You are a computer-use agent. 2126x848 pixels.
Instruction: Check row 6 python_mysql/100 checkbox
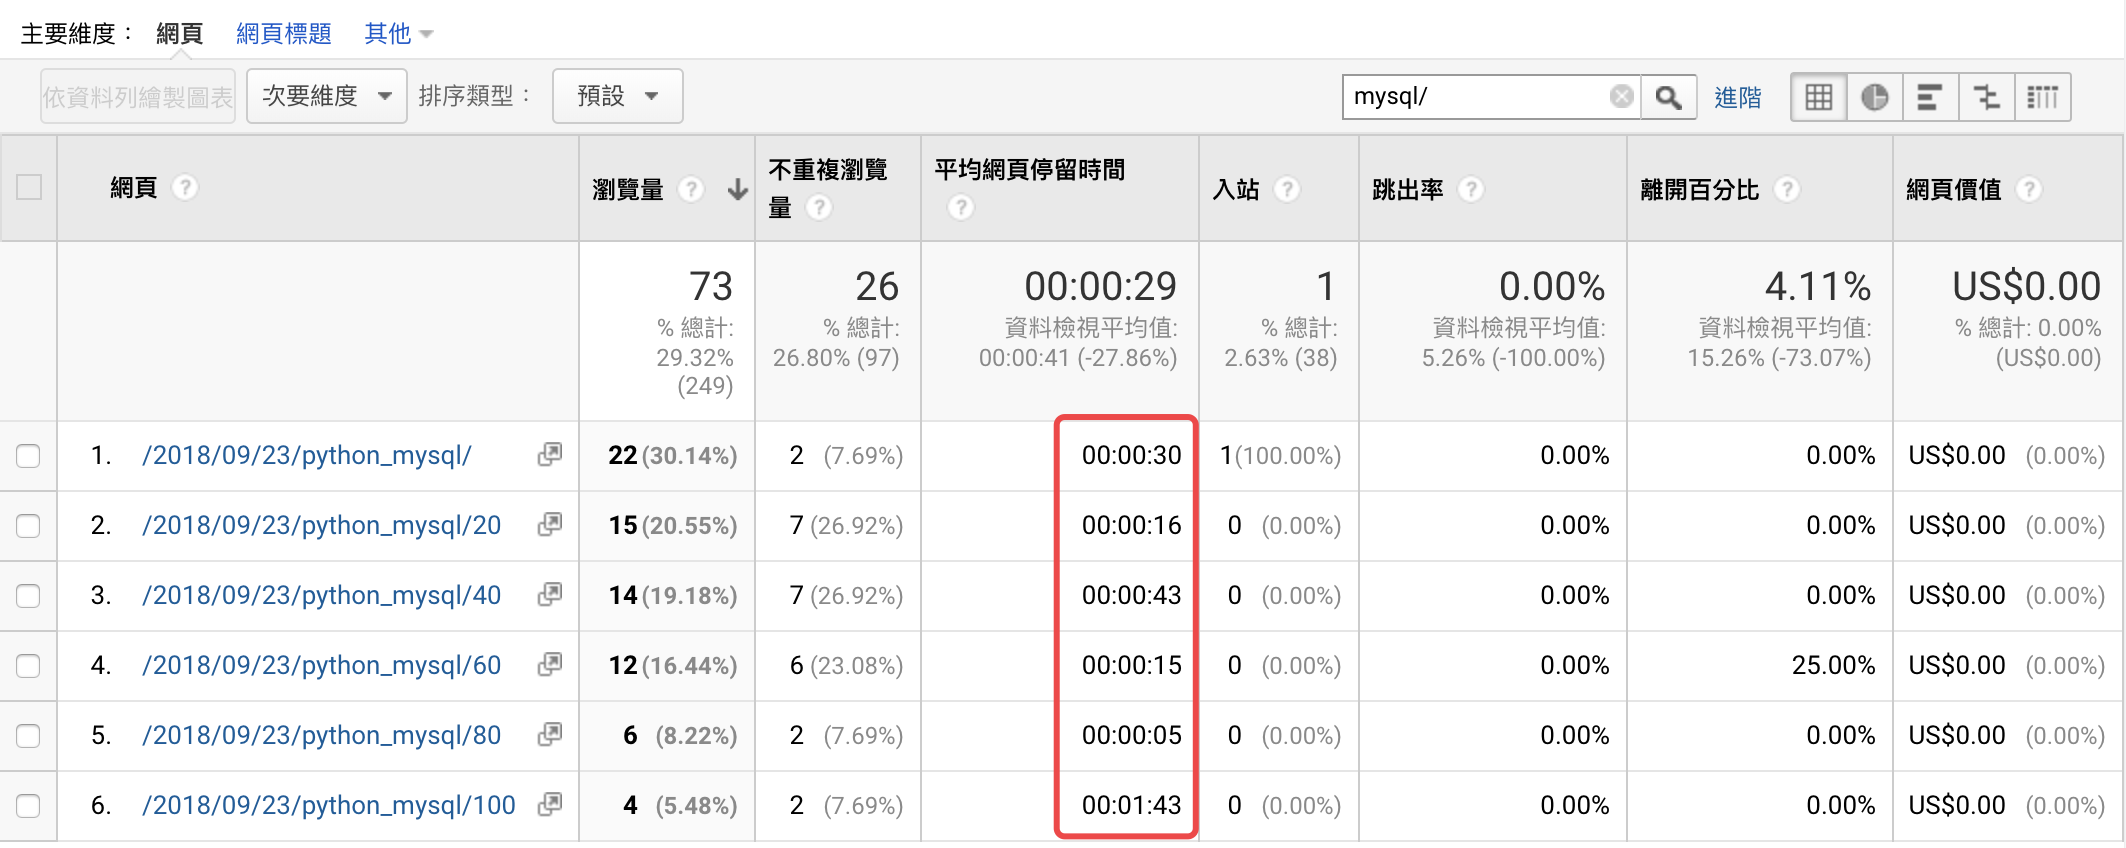[28, 806]
